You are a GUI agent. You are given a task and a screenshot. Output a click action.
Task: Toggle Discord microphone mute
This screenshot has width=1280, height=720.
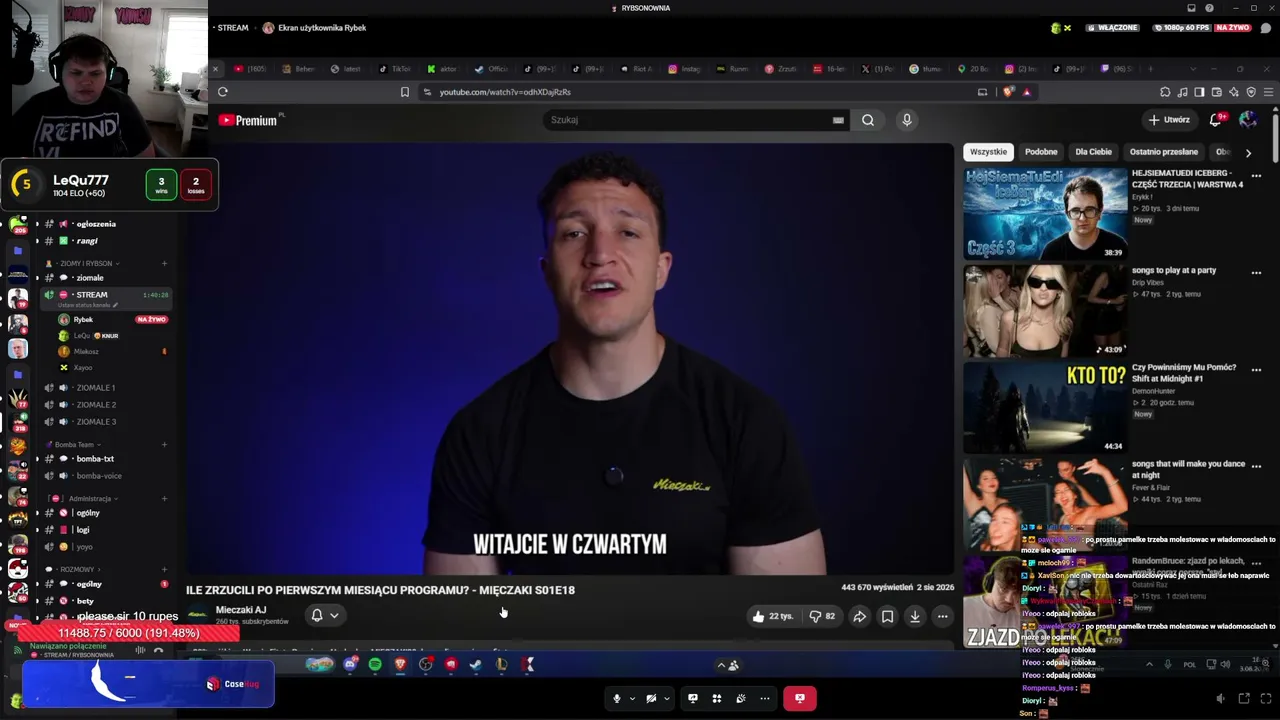click(617, 698)
